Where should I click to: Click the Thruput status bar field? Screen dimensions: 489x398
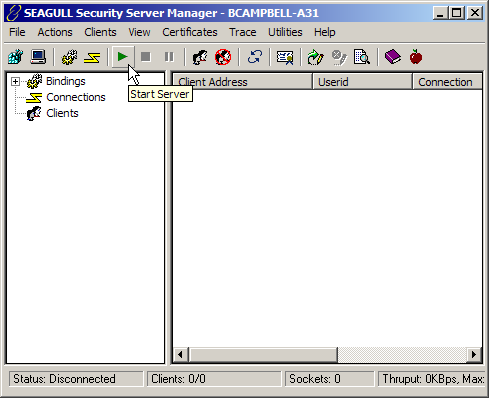point(432,379)
